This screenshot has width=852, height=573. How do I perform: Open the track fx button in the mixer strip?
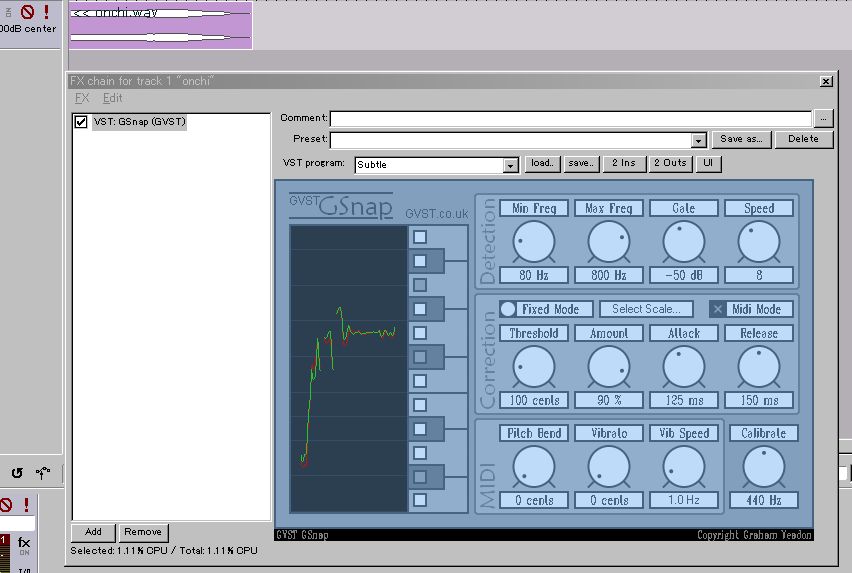[x=24, y=545]
